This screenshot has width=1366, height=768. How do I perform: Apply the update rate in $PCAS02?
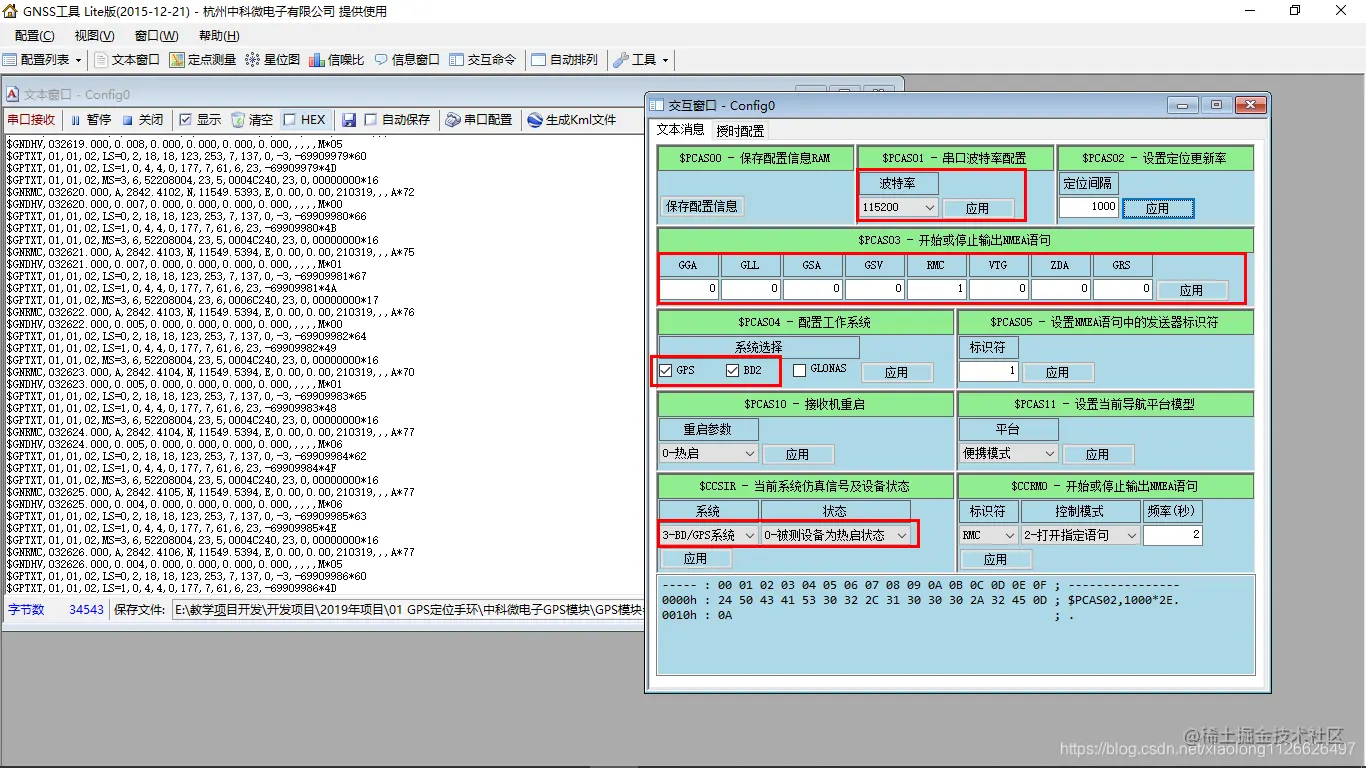1157,208
